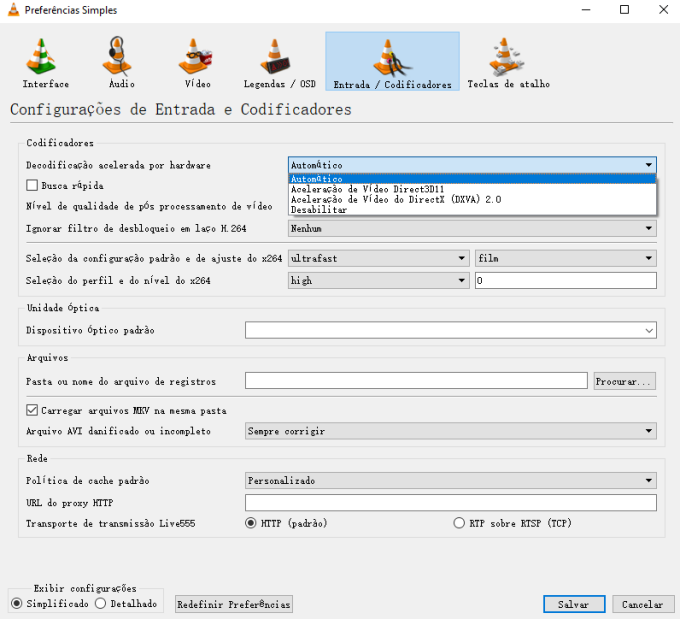Close the Preferências Simples window

(663, 10)
